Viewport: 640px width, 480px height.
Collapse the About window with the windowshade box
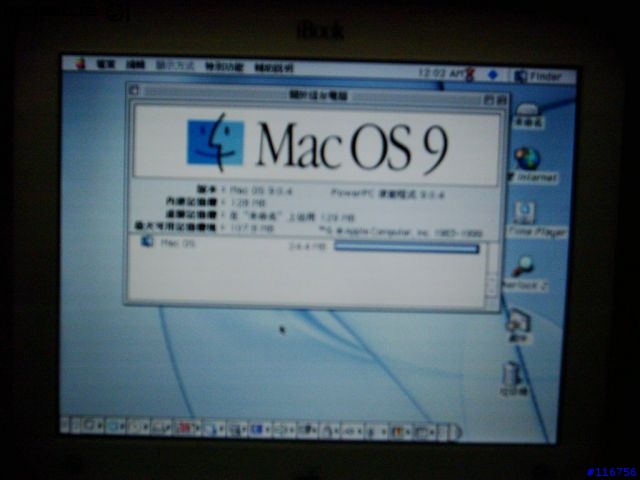click(x=502, y=100)
